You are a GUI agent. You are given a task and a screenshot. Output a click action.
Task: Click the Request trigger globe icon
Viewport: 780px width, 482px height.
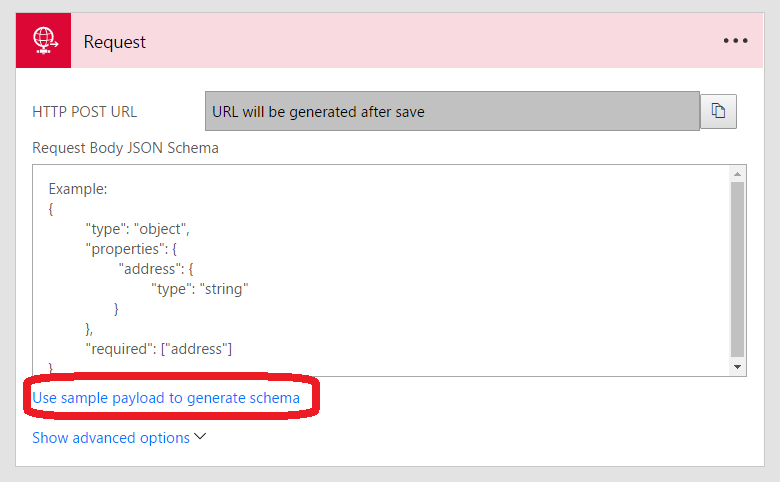[x=43, y=41]
